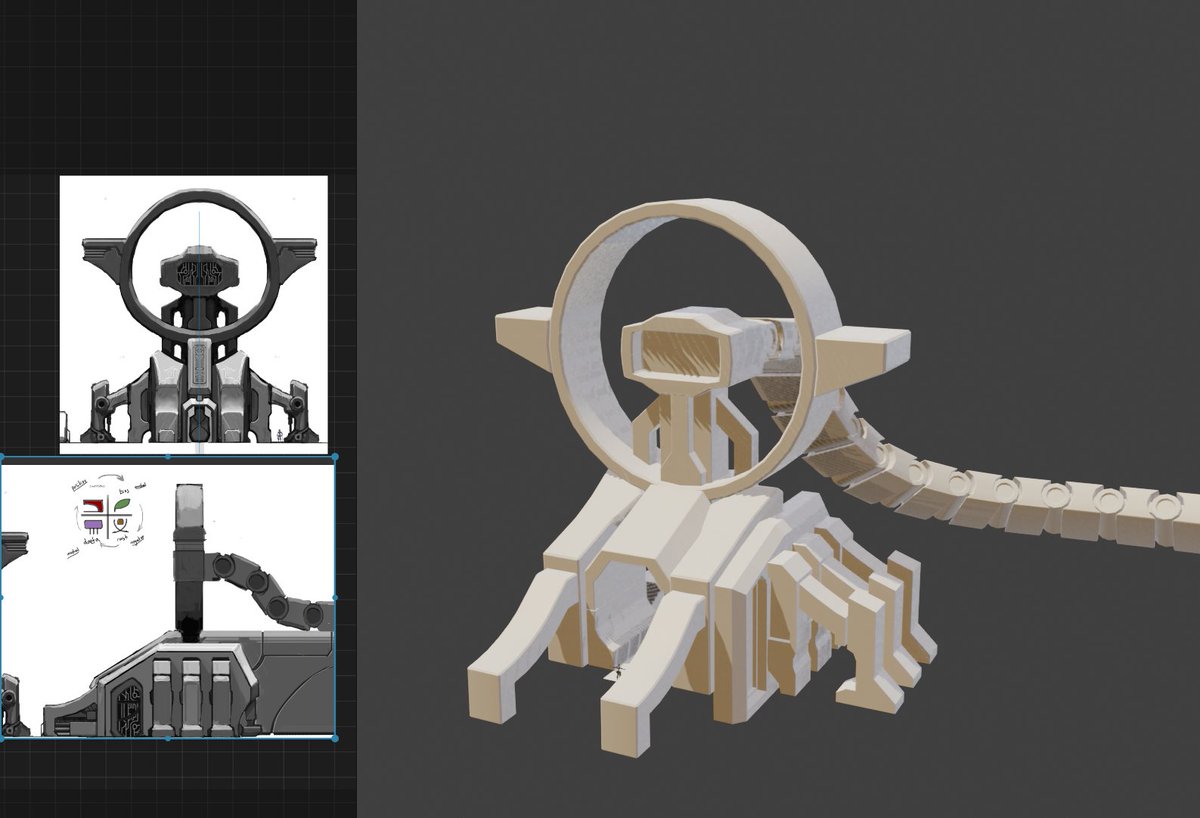Click the top-center edge handle of the selected reference
1200x818 pixels.
167,457
